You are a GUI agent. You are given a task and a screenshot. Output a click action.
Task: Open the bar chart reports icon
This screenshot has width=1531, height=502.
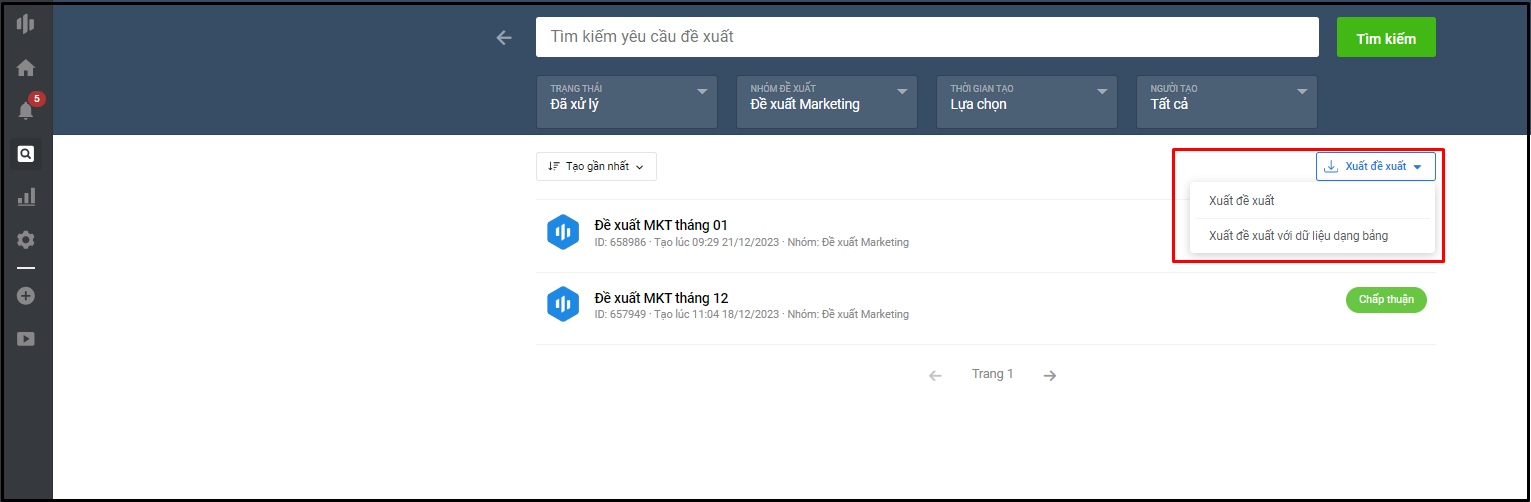pos(26,197)
